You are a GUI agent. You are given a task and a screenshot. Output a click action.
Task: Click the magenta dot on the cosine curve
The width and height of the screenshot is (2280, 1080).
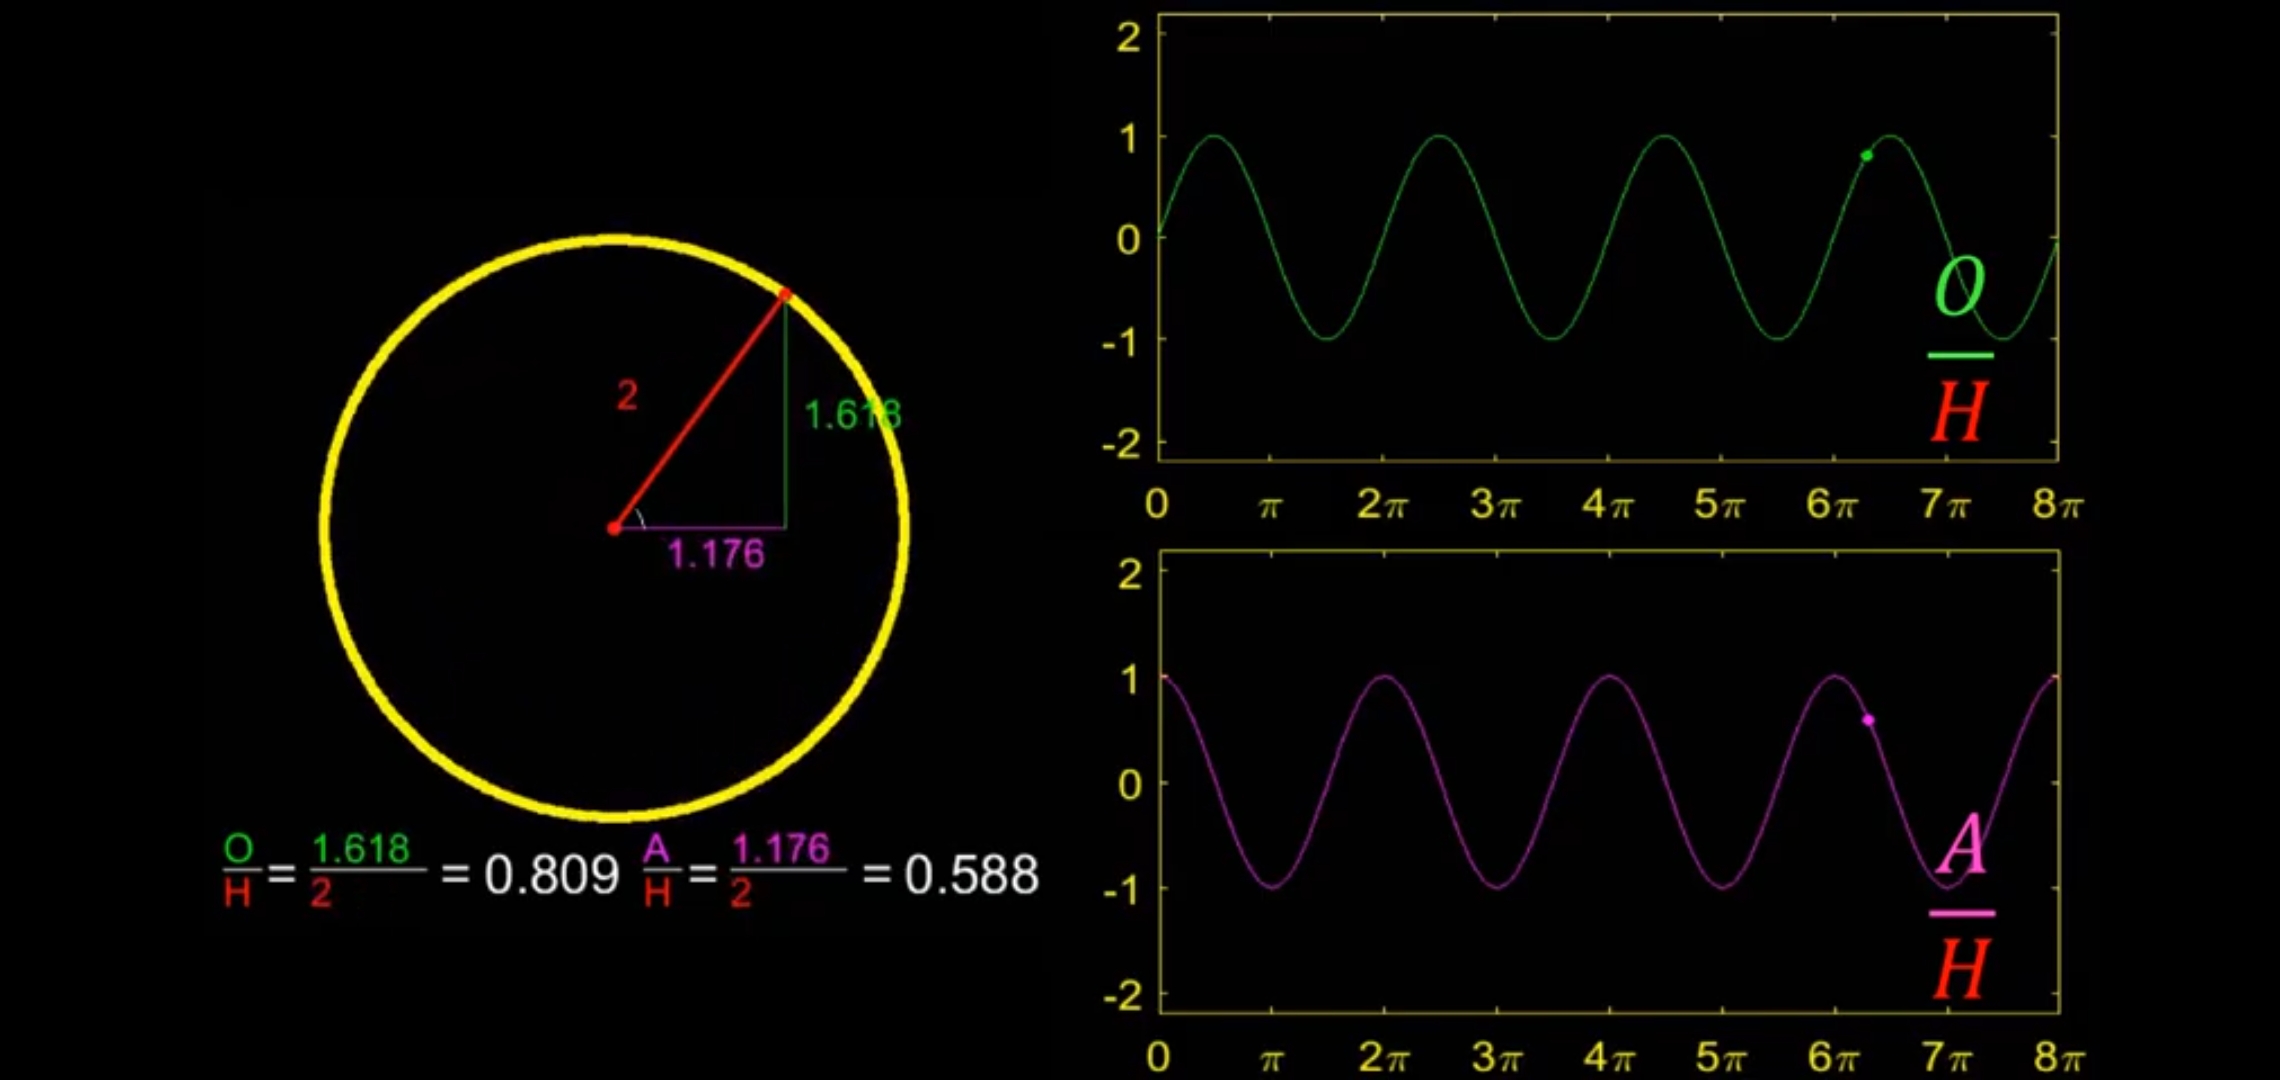click(x=1868, y=720)
